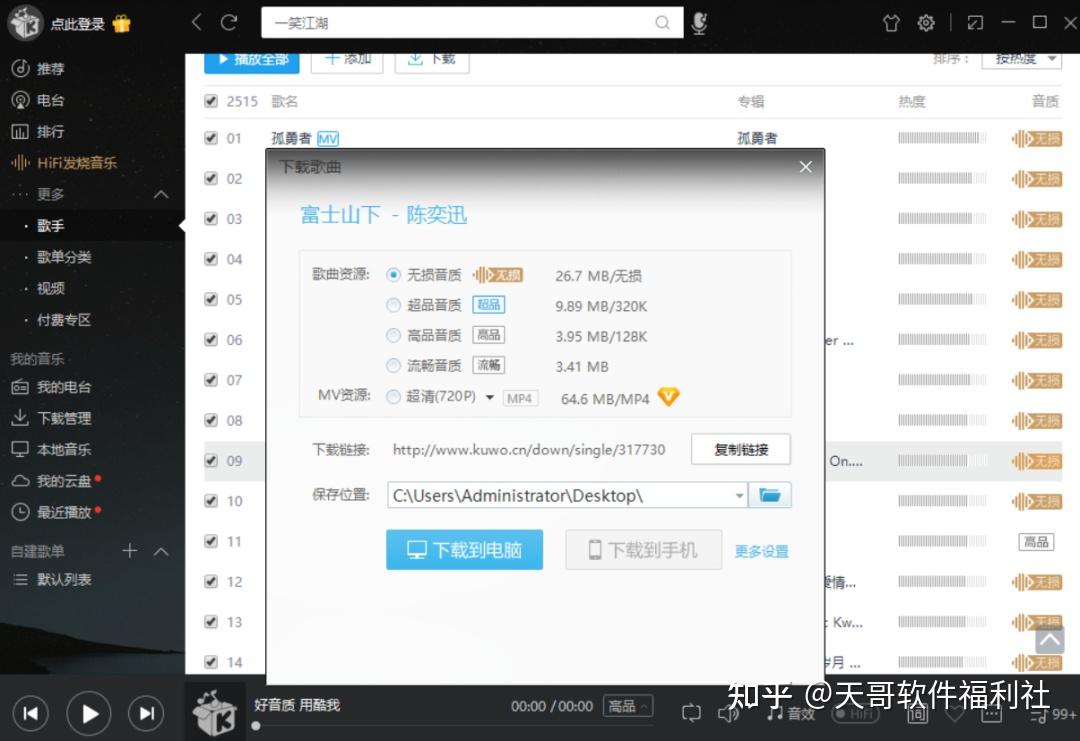This screenshot has height=741, width=1080.
Task: Go back with the left arrow icon
Action: click(197, 22)
